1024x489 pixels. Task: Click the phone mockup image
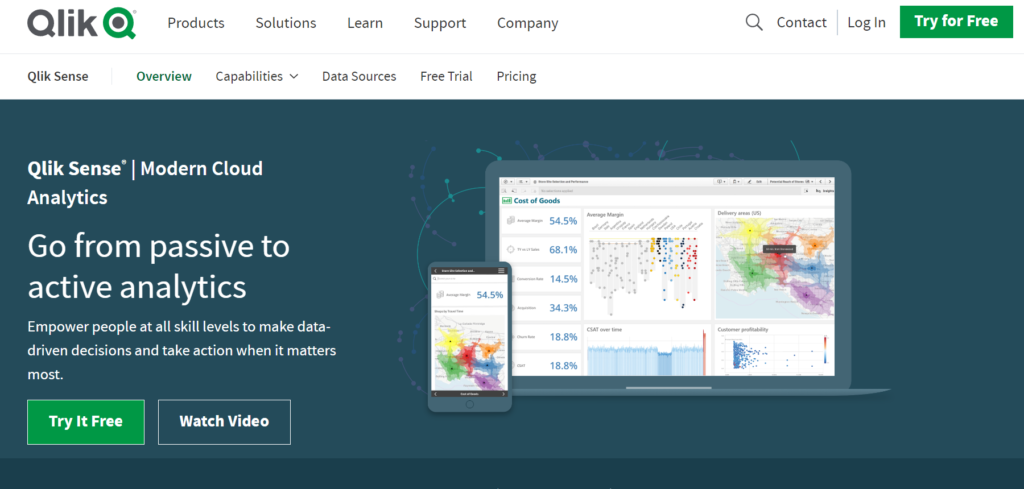click(x=470, y=337)
